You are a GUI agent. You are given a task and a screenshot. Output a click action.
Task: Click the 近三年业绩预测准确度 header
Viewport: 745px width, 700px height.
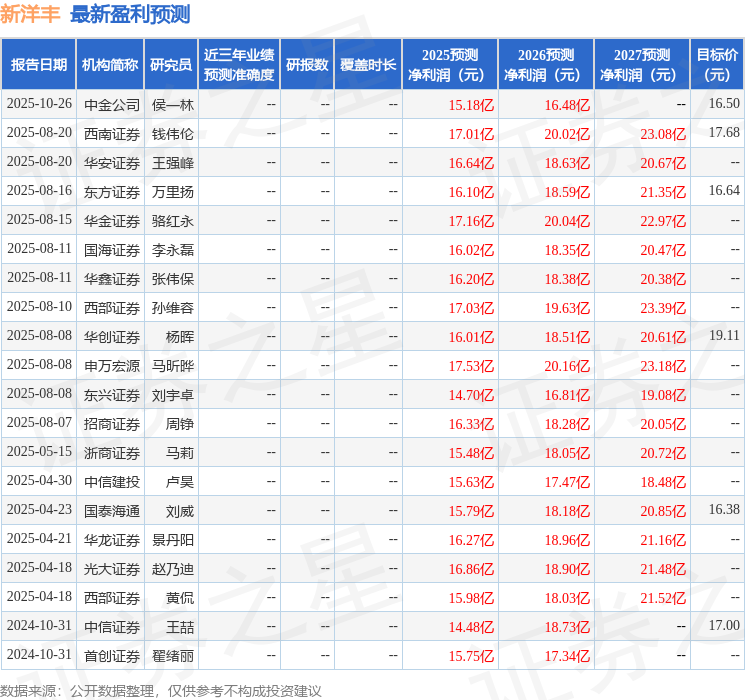coord(238,65)
